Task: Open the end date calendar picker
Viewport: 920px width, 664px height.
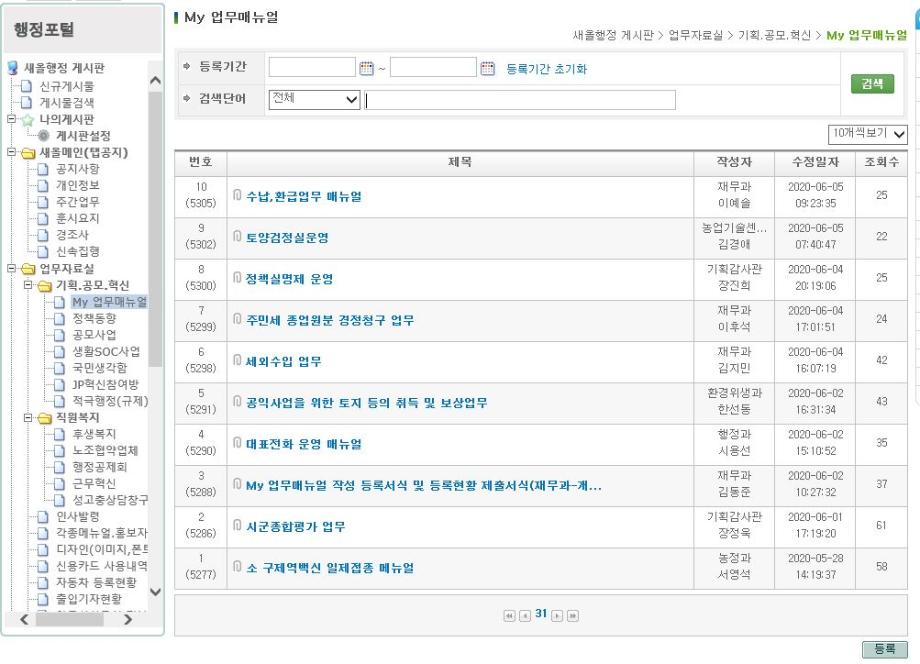Action: pos(488,69)
